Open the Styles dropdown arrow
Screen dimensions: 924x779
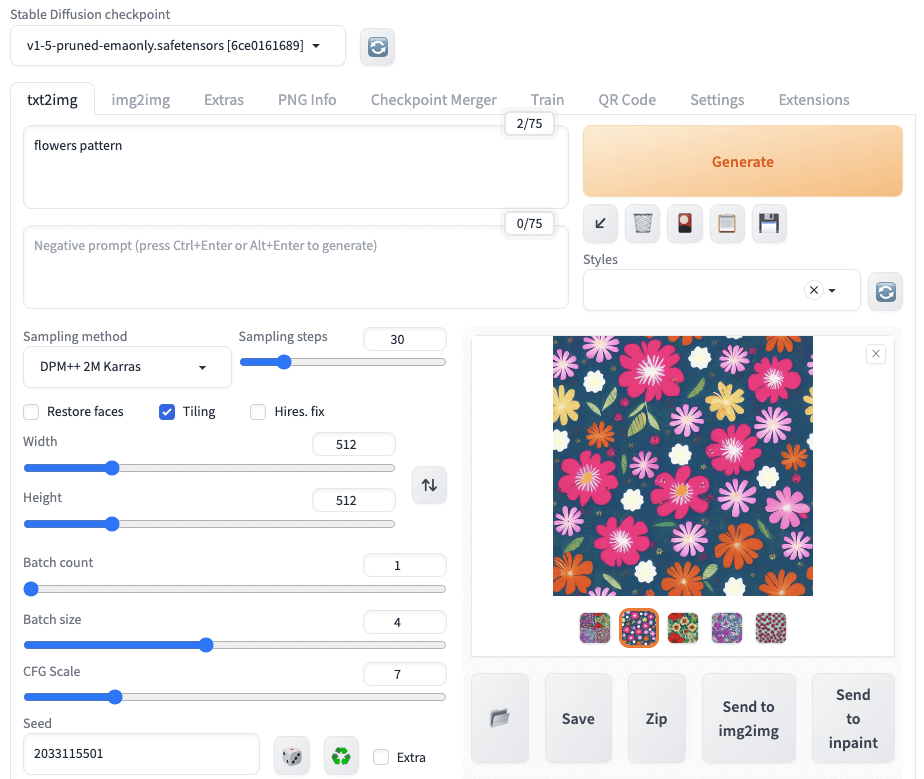pyautogui.click(x=833, y=290)
